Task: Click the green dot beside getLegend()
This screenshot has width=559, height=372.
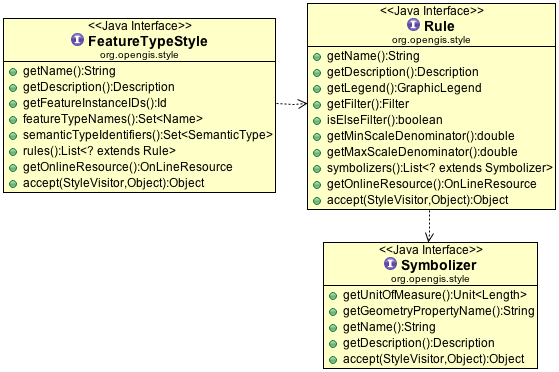Action: point(317,89)
